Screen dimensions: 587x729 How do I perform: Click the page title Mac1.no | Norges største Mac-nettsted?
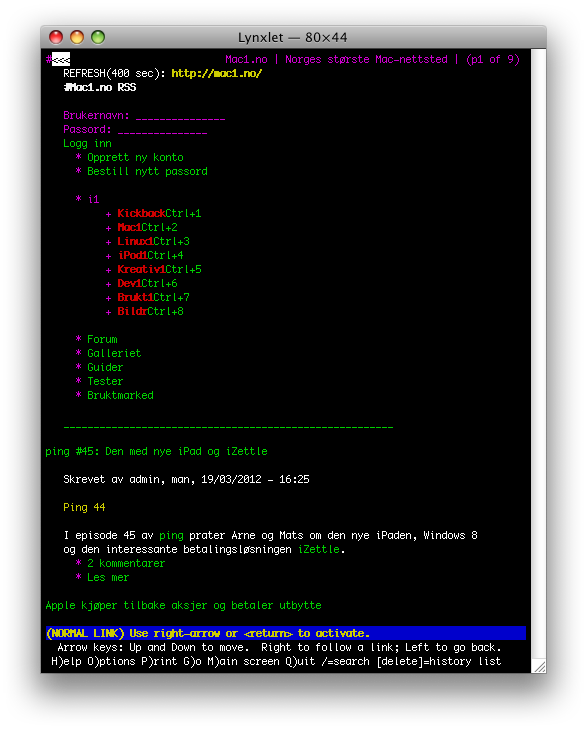[336, 60]
